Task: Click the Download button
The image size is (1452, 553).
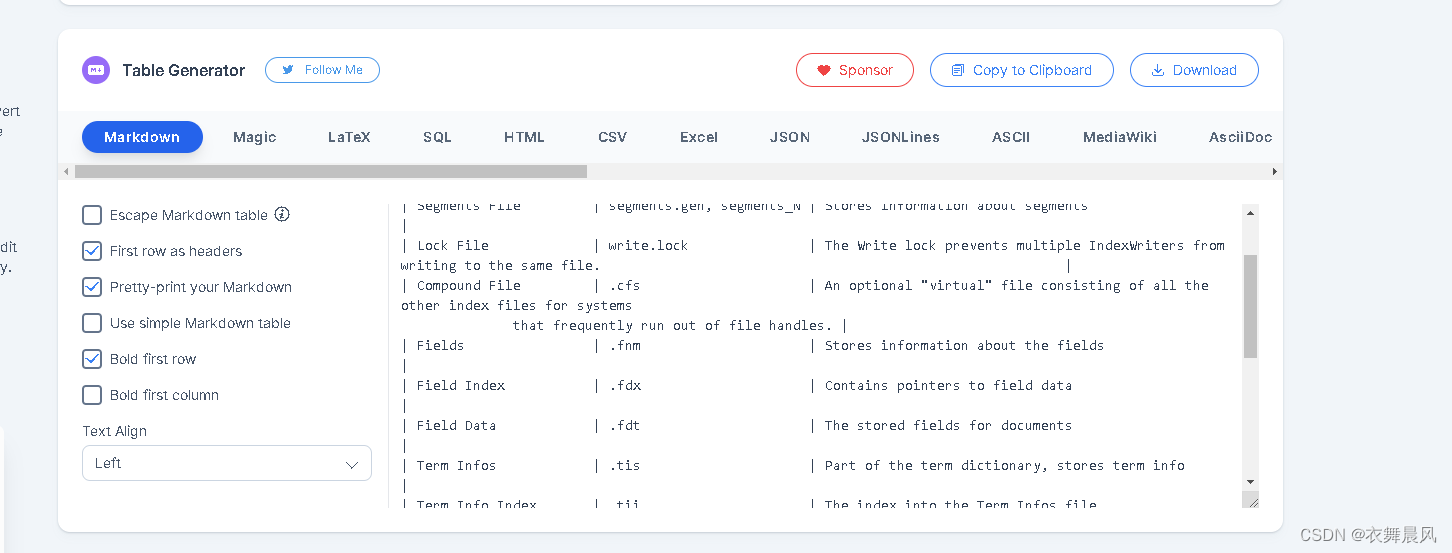Action: (1194, 70)
